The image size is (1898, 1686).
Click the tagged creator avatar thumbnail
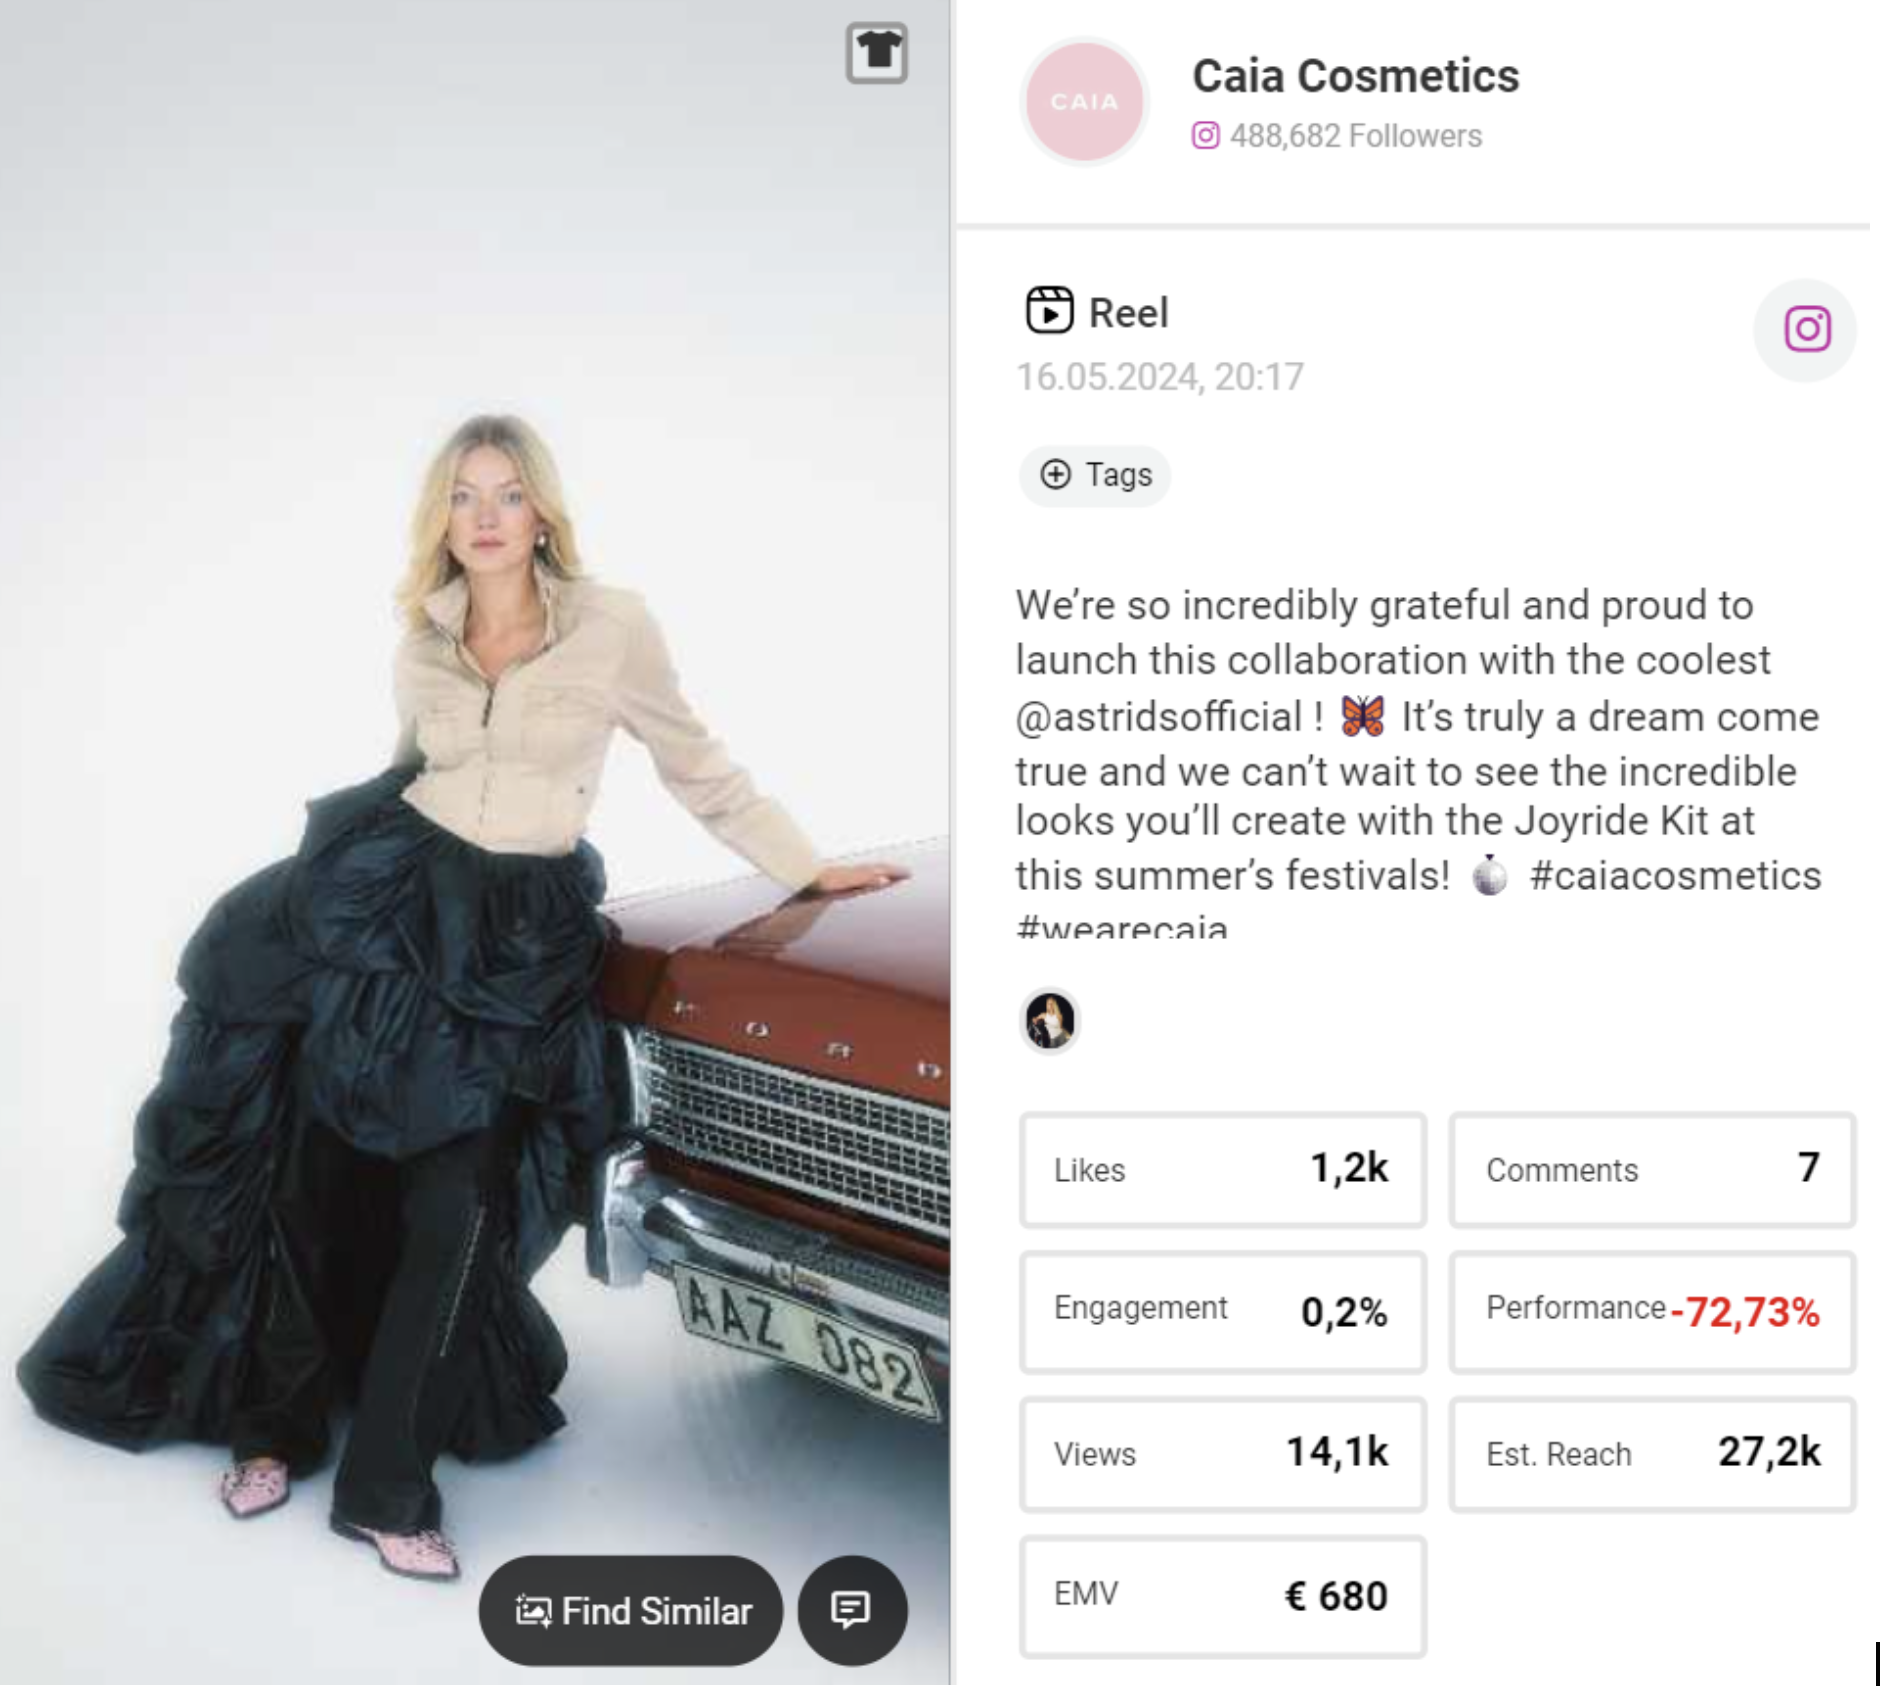[1050, 1021]
